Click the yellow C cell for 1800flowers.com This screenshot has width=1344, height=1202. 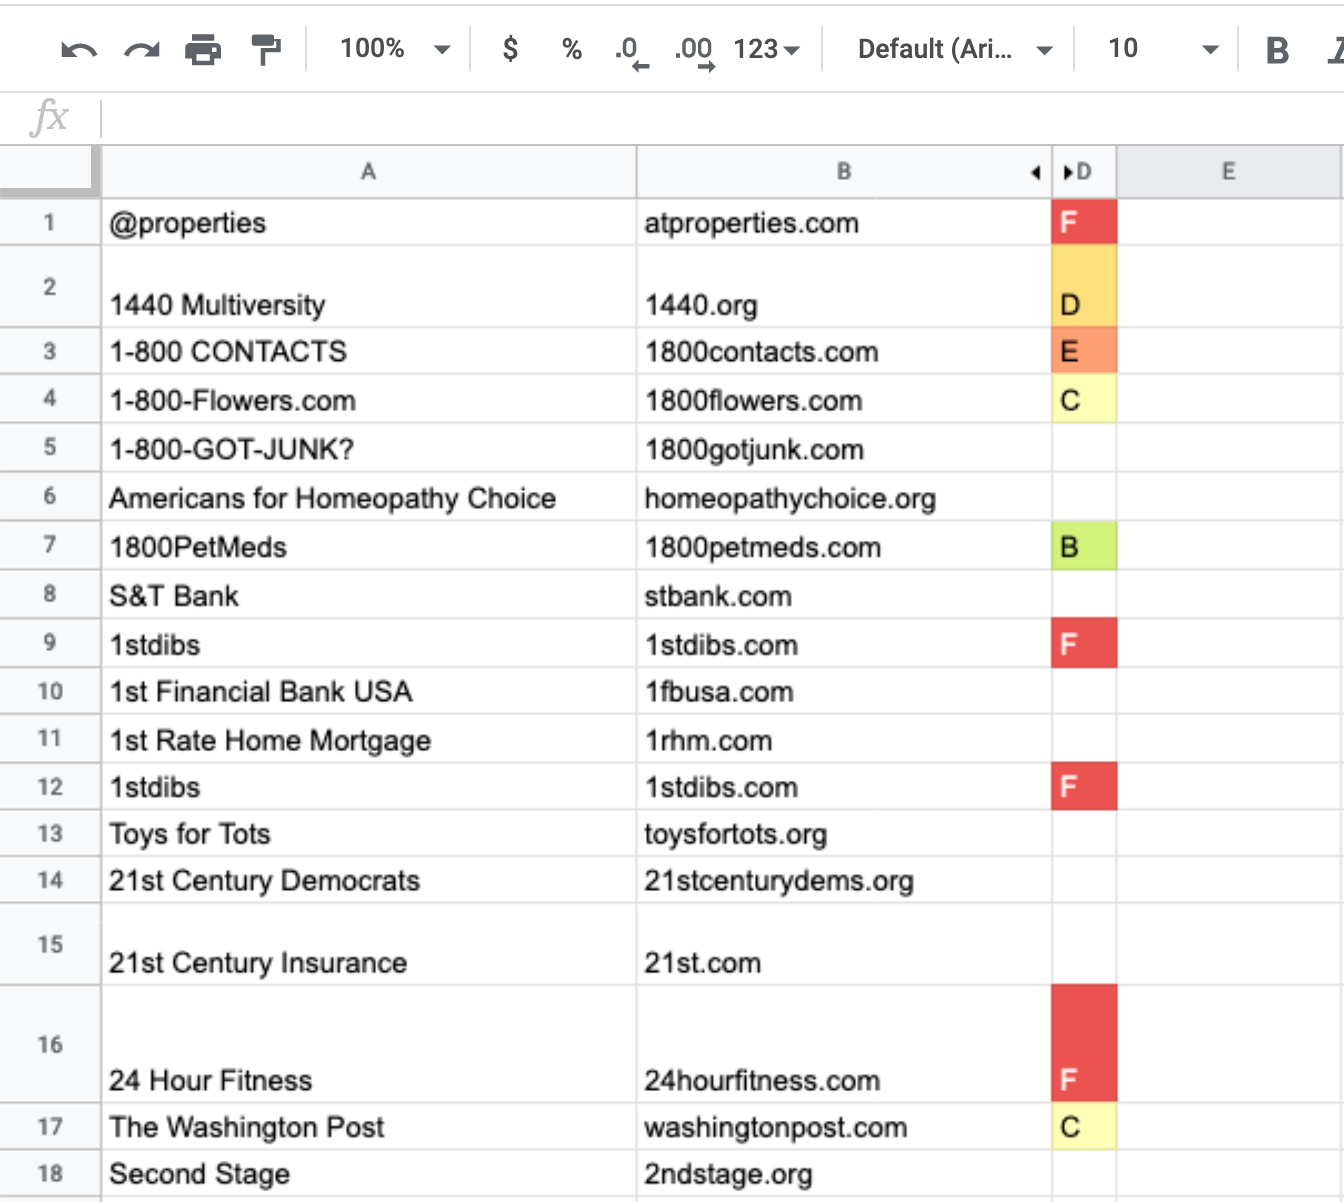[x=1084, y=399]
